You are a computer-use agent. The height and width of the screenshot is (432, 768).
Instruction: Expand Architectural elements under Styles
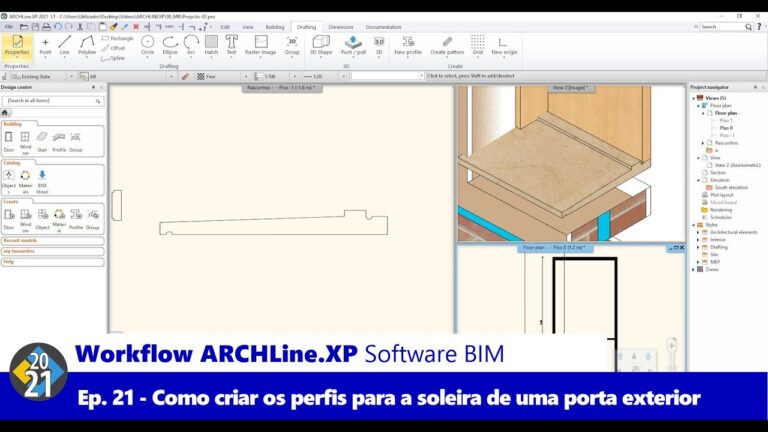[x=698, y=232]
